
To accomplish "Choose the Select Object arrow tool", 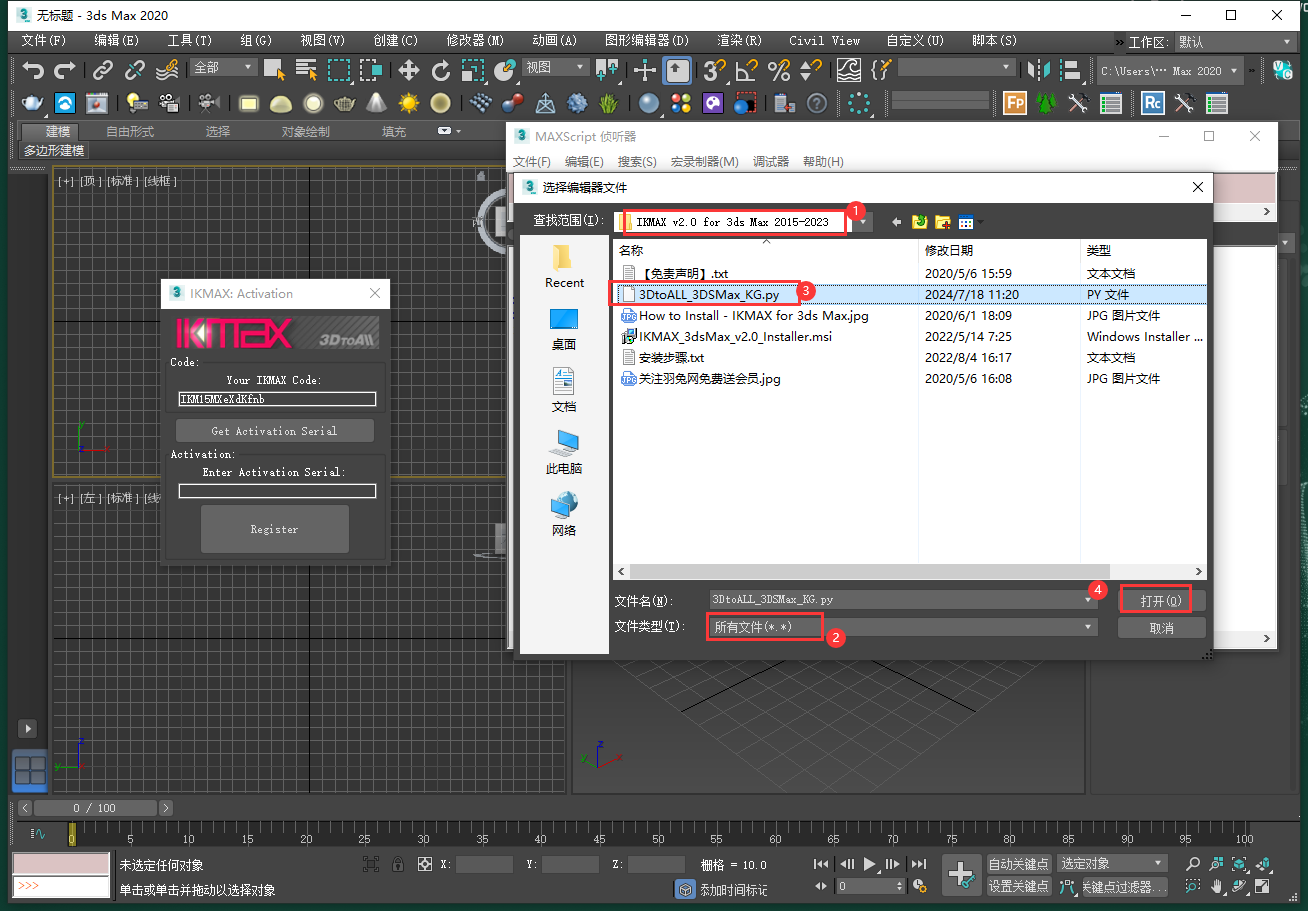I will (x=274, y=70).
